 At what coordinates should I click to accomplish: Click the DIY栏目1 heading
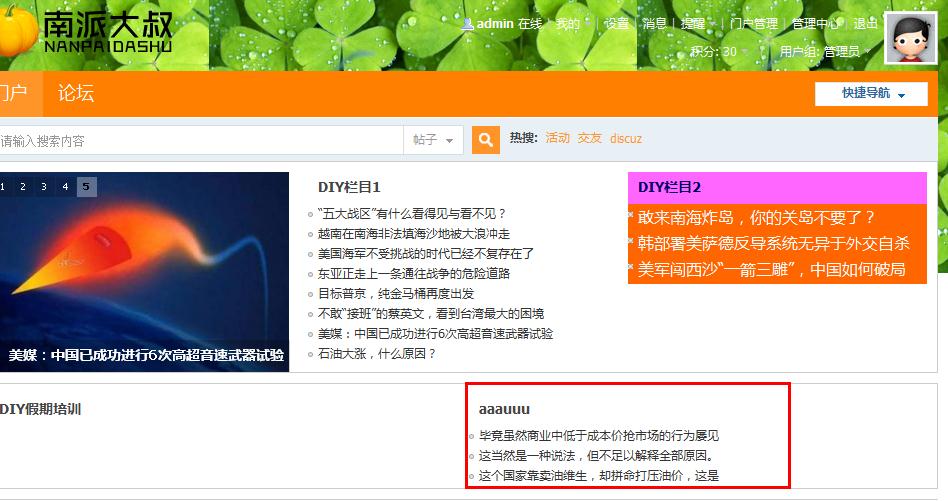349,187
